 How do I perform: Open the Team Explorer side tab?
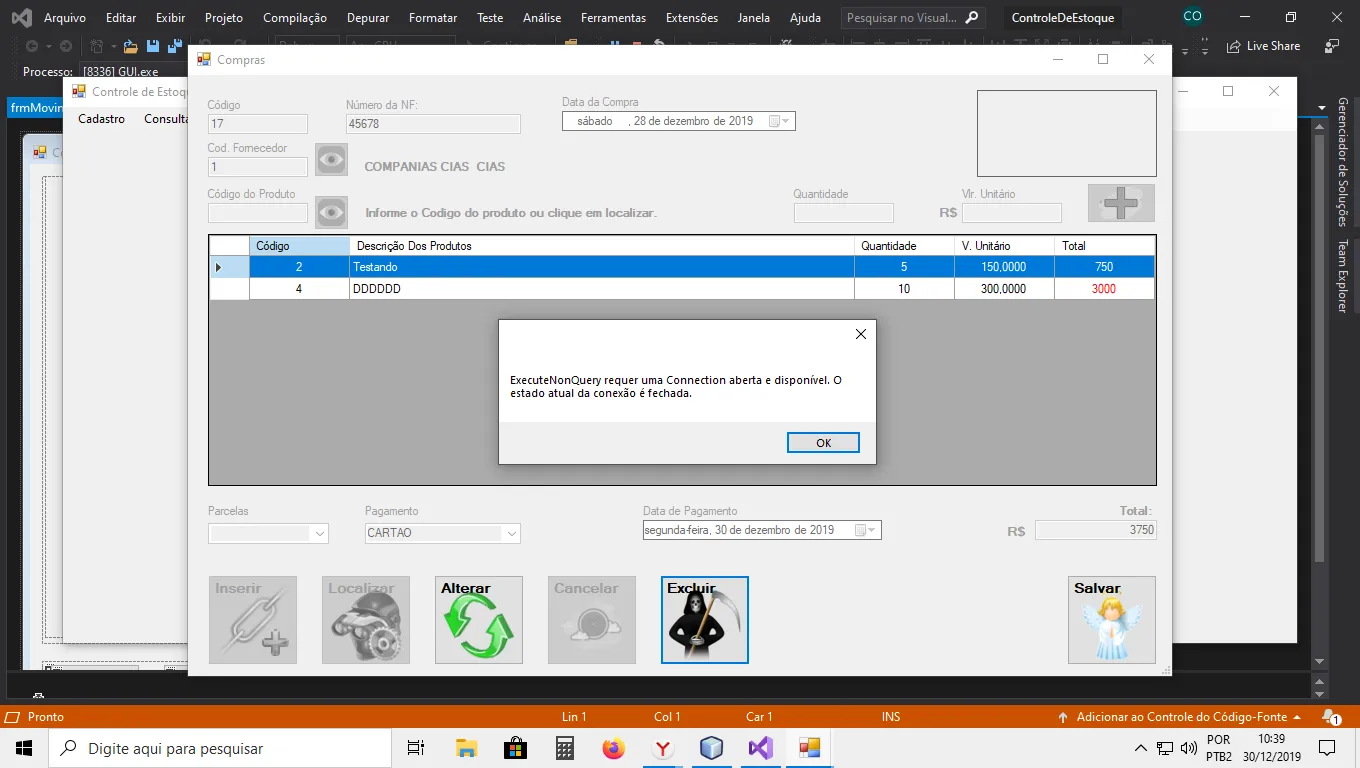click(x=1343, y=276)
